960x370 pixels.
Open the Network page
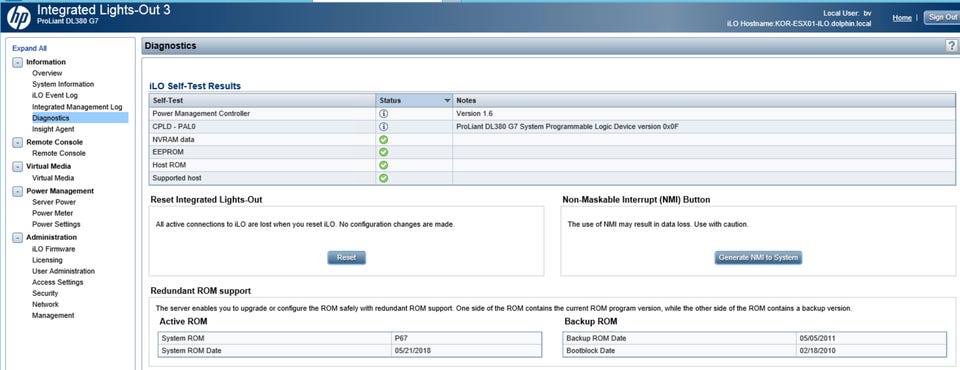pyautogui.click(x=45, y=304)
